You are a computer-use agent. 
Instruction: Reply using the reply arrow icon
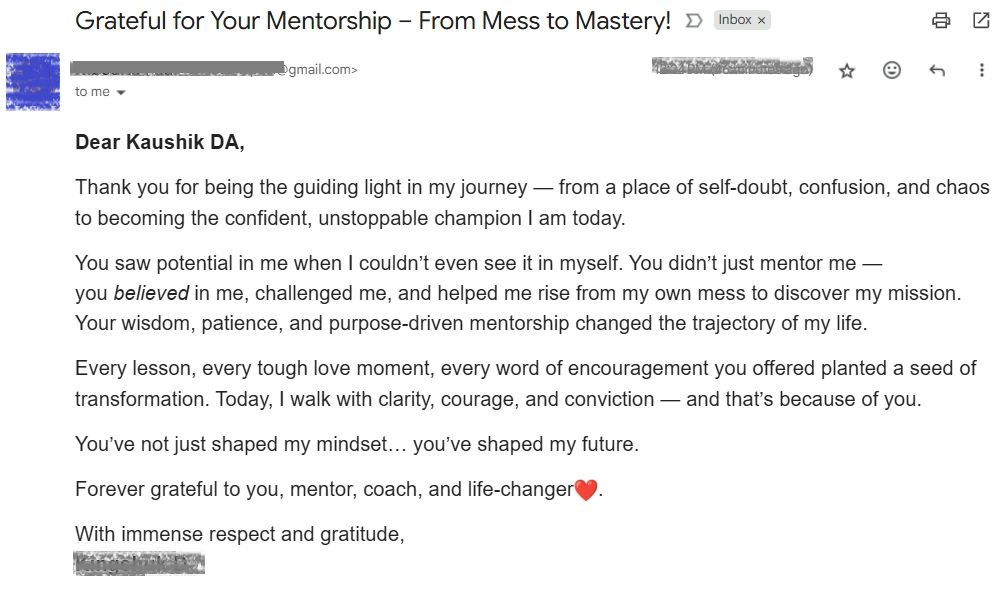point(937,70)
